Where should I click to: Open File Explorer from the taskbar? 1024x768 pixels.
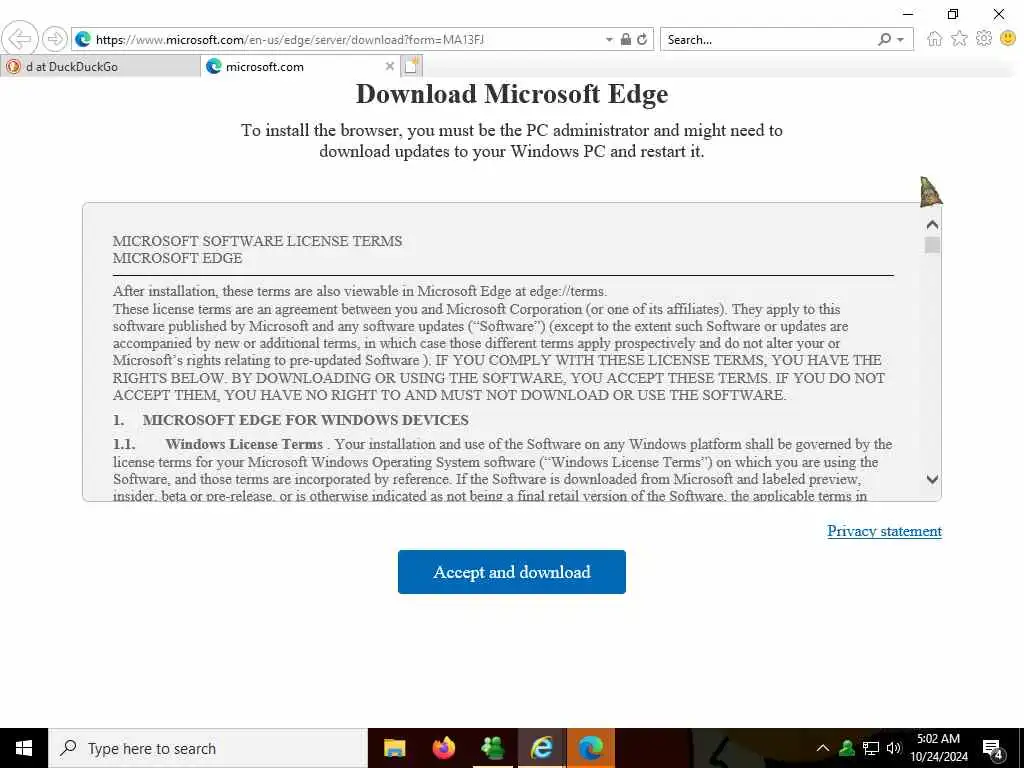click(x=394, y=748)
